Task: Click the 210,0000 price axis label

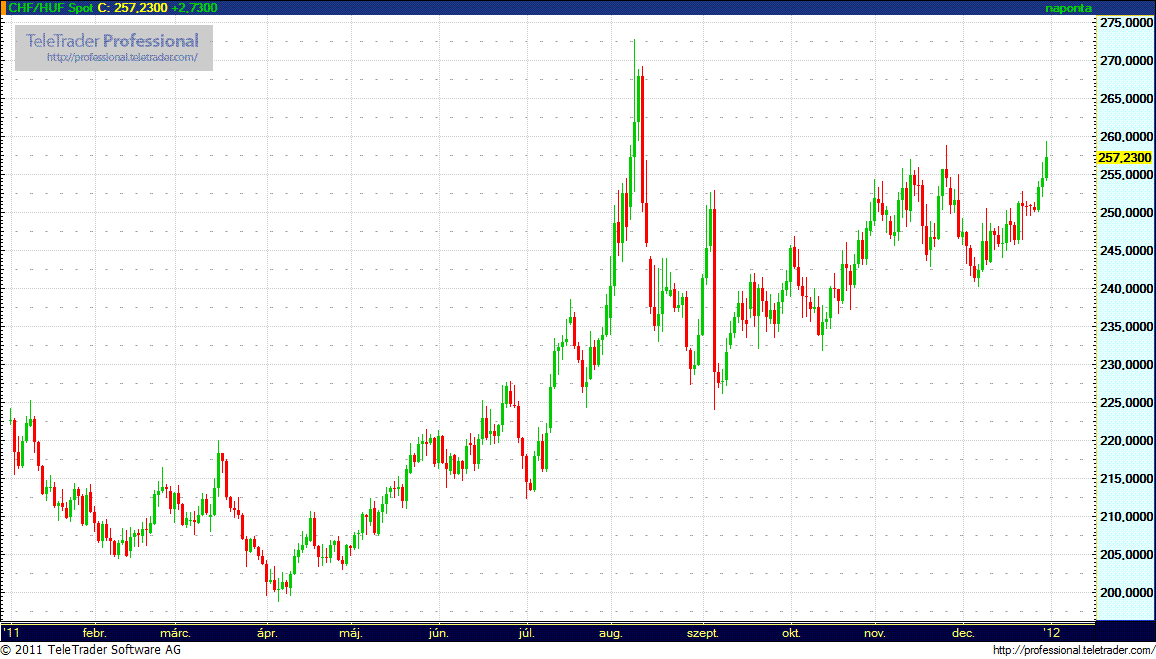Action: click(1126, 517)
